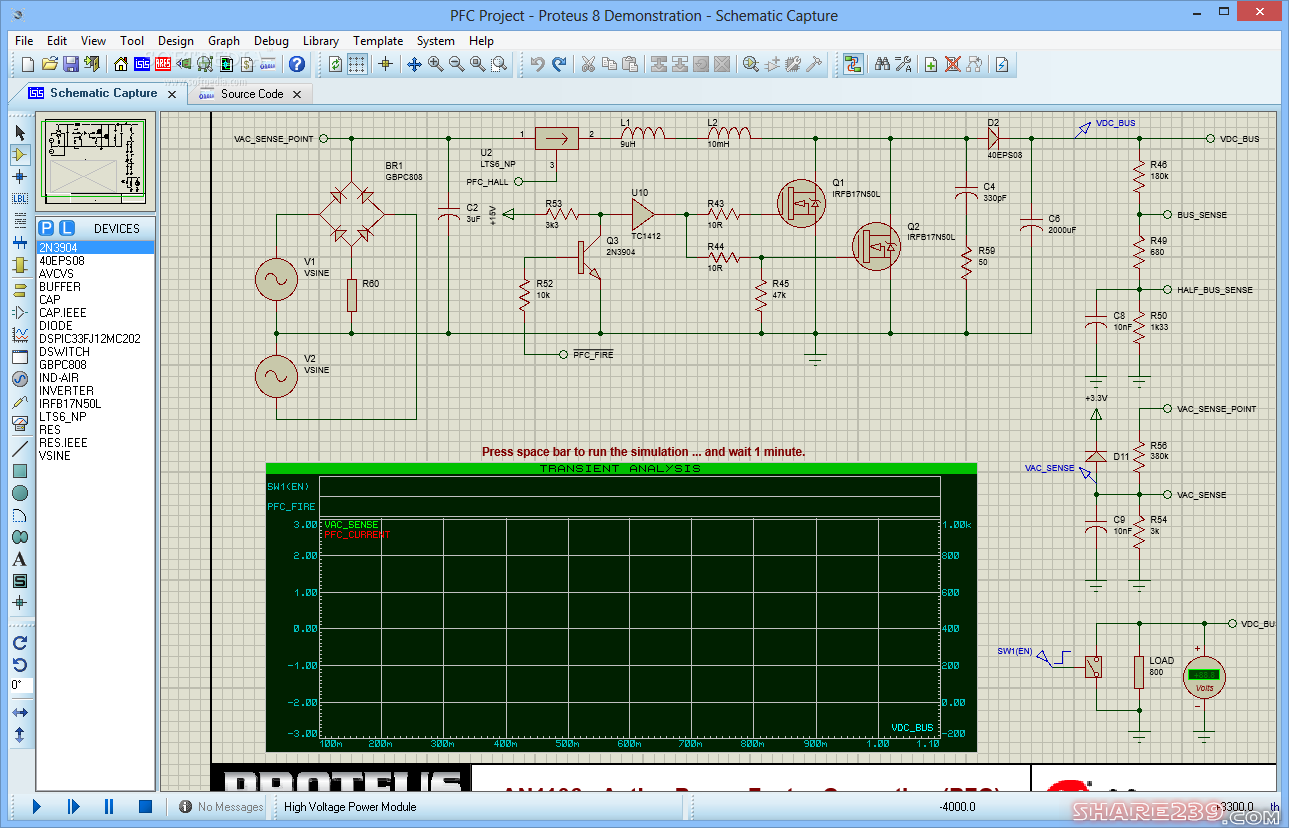Image resolution: width=1289 pixels, height=828 pixels.
Task: Create a new project with New icon
Action: (29, 64)
